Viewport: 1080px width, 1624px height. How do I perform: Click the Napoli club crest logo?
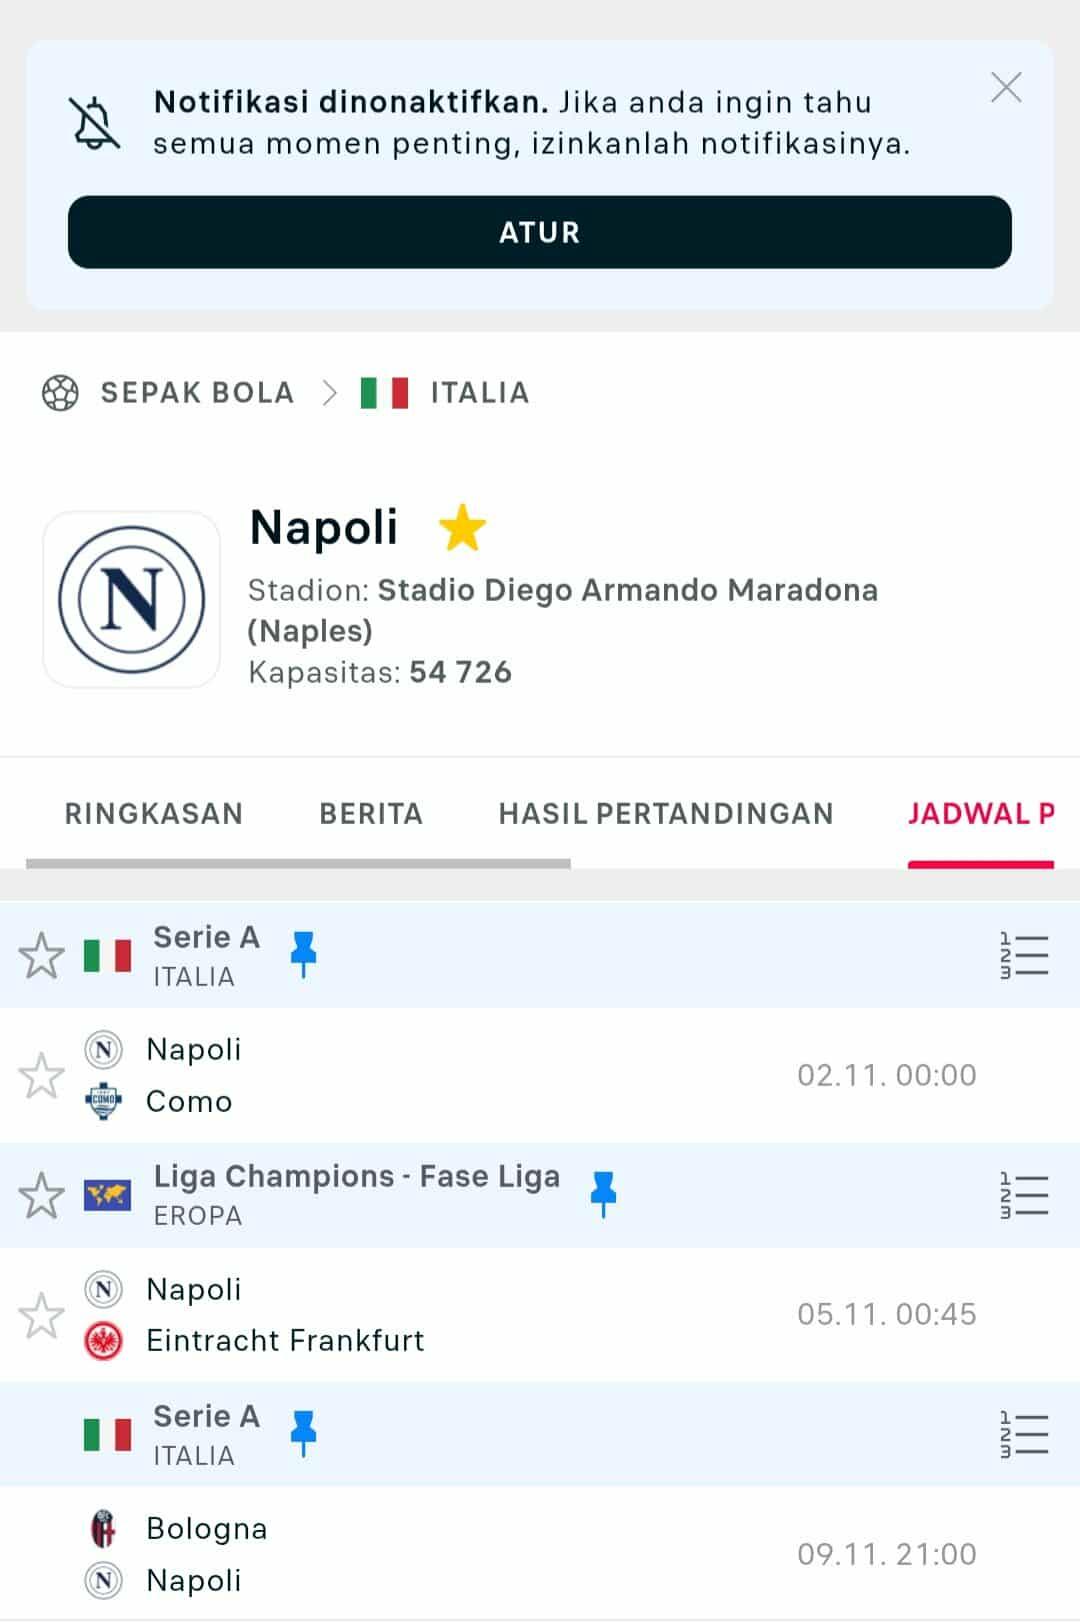tap(132, 600)
